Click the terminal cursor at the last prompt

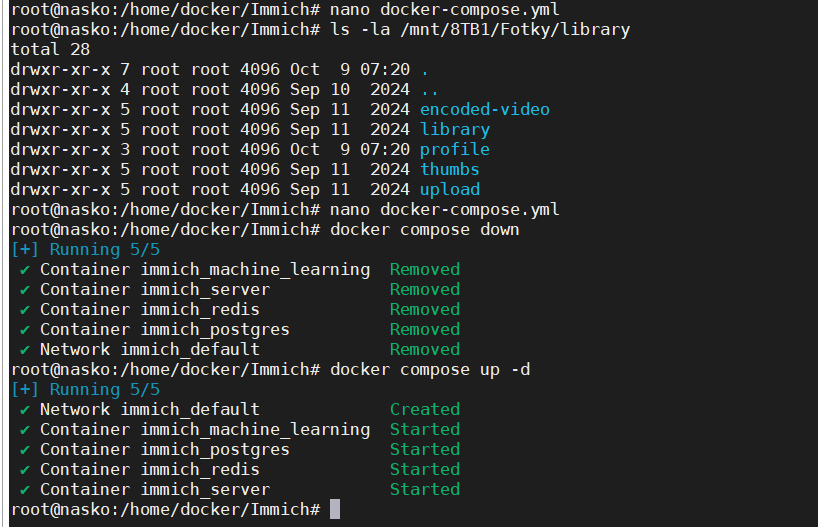pos(335,509)
